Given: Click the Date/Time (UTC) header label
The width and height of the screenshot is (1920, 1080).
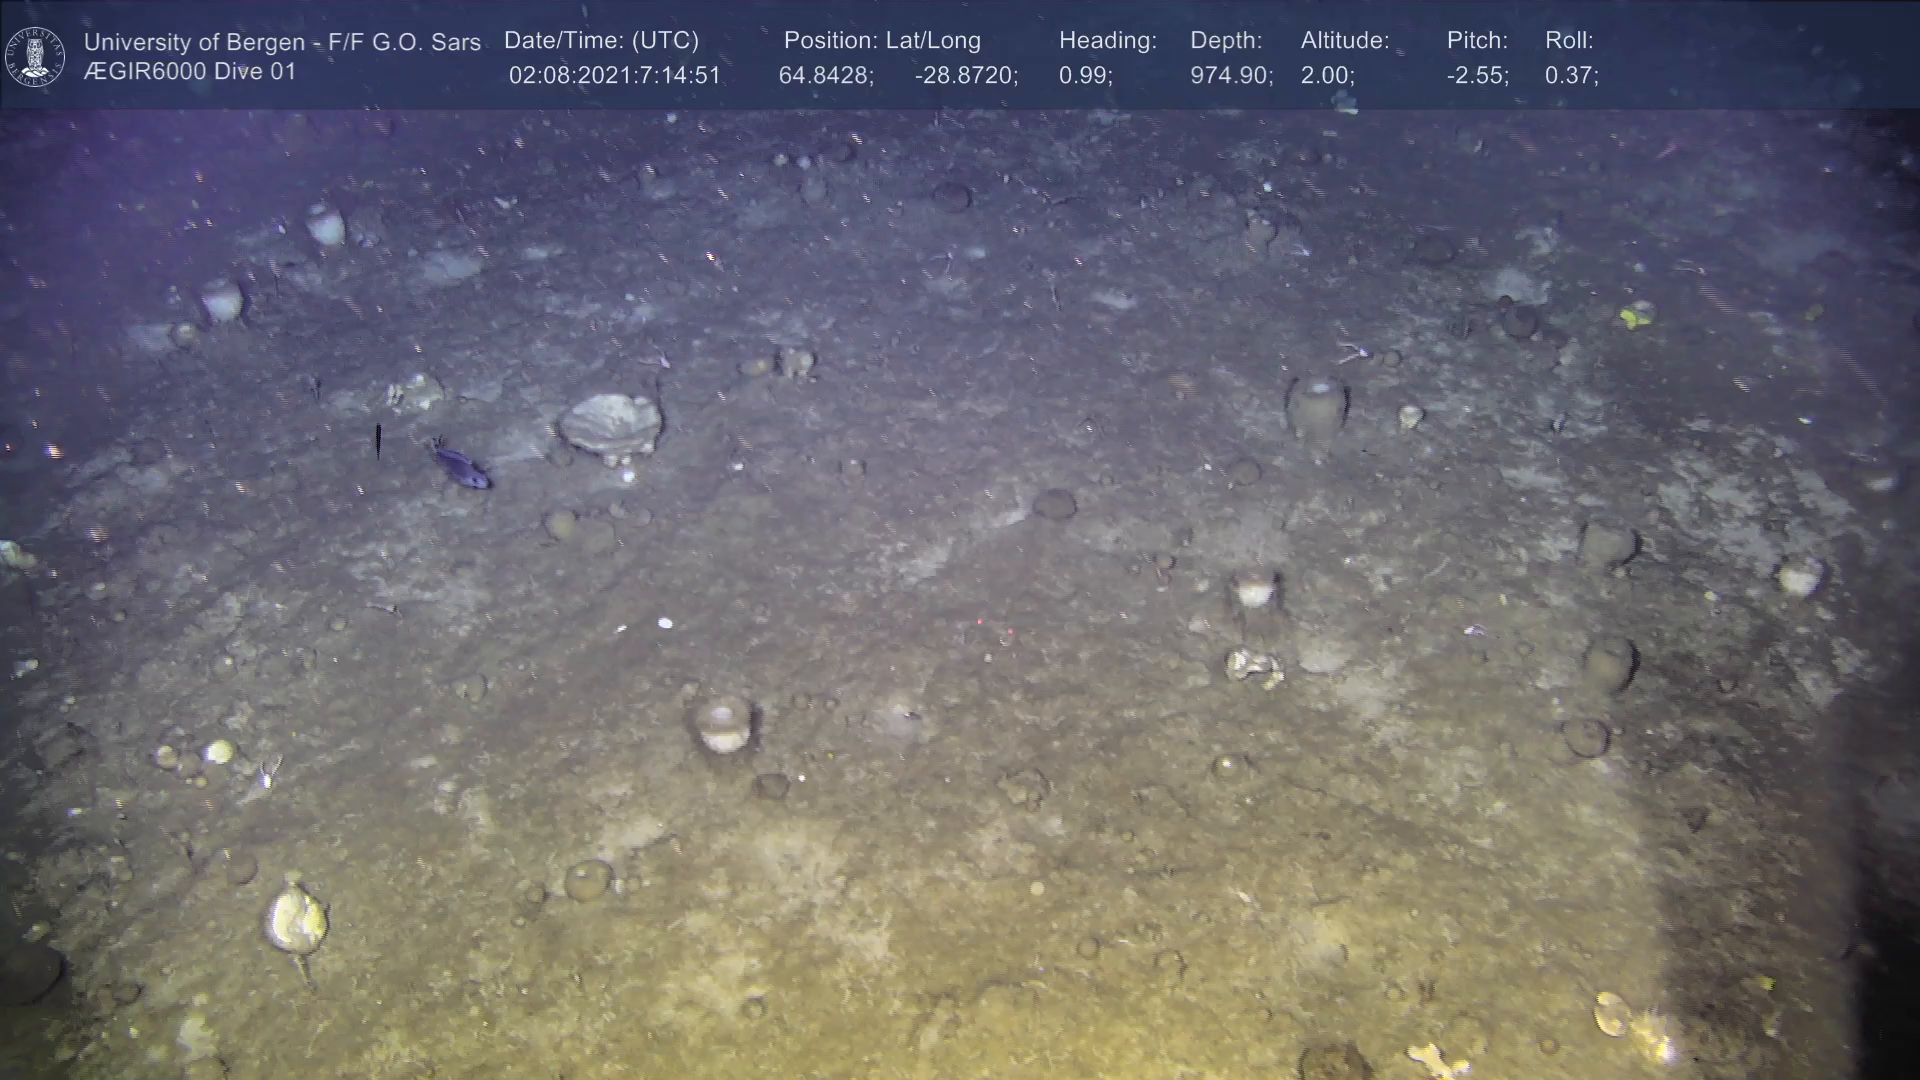Looking at the screenshot, I should click(601, 41).
